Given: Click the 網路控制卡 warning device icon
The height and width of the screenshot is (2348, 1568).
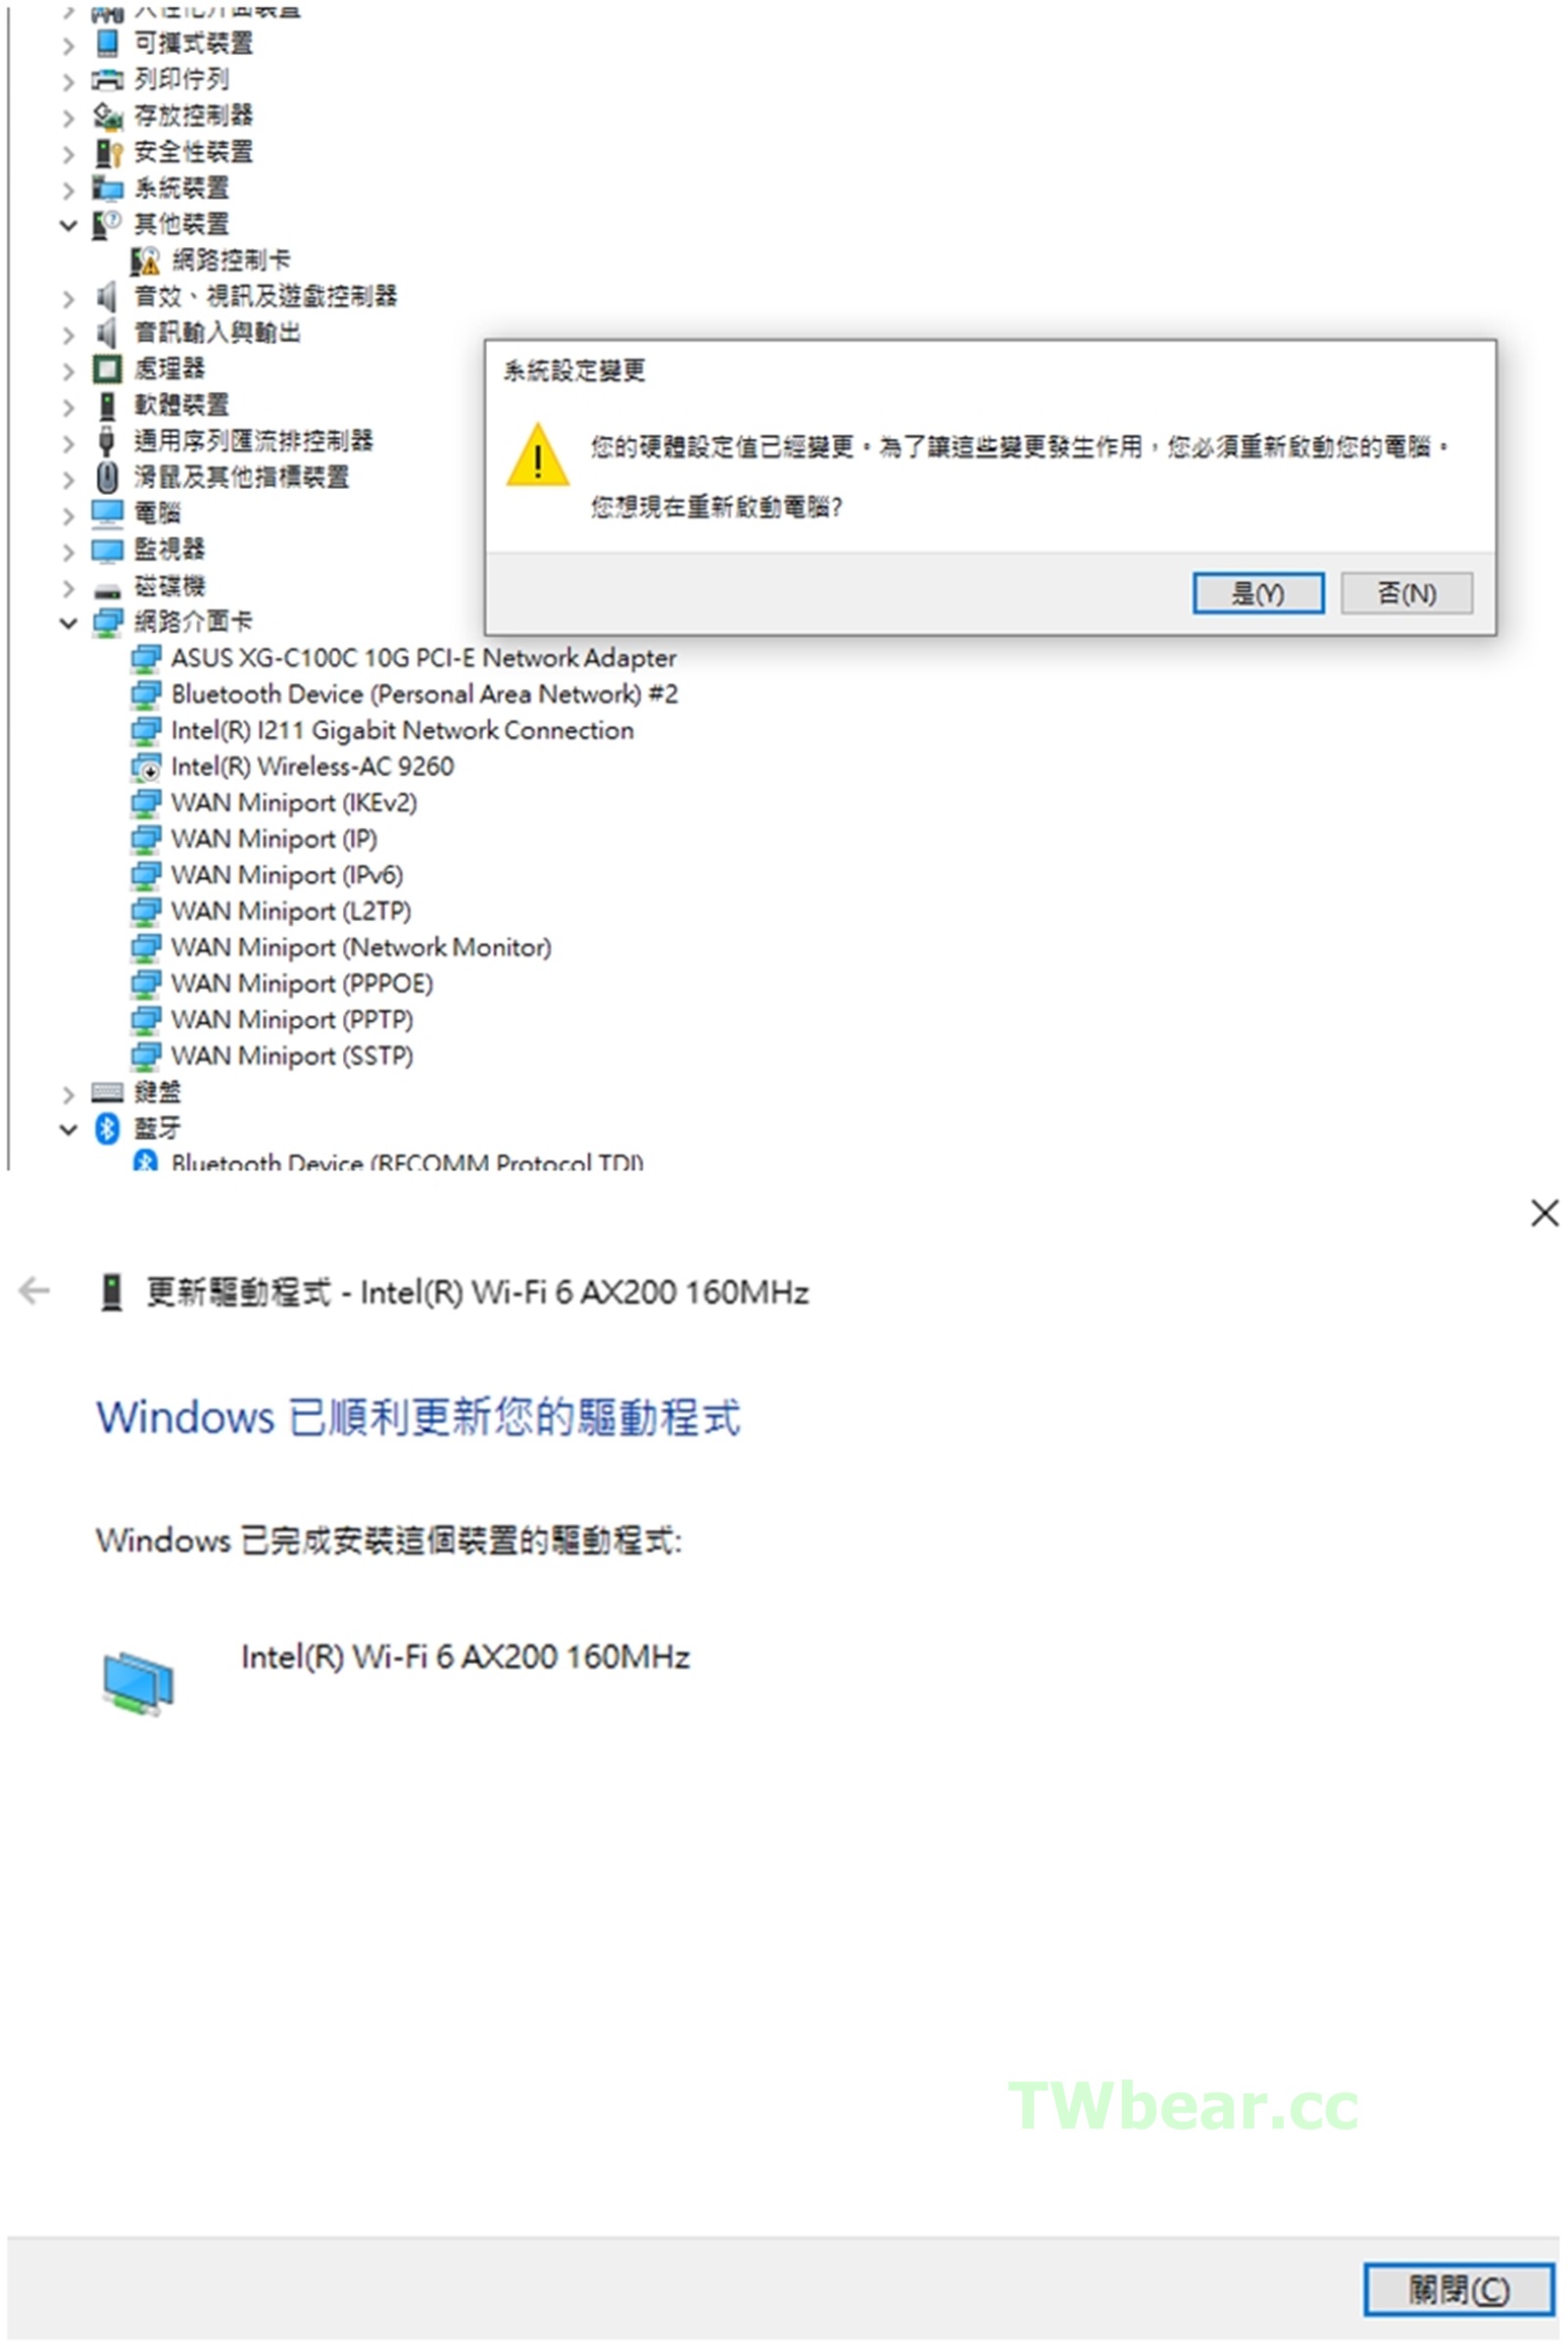Looking at the screenshot, I should click(x=145, y=261).
